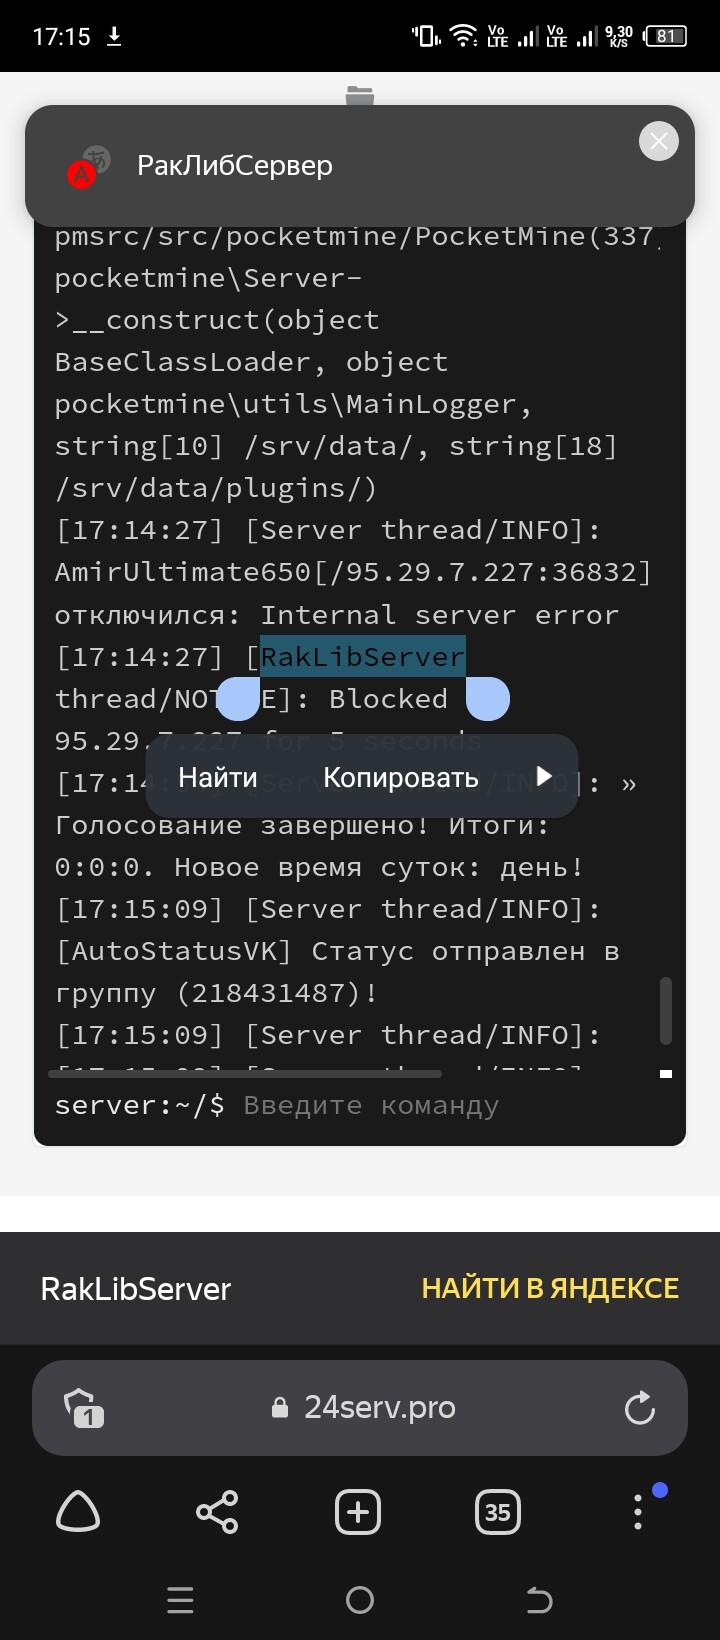Open the browser three-dot menu
This screenshot has height=1640, width=720.
click(639, 1512)
